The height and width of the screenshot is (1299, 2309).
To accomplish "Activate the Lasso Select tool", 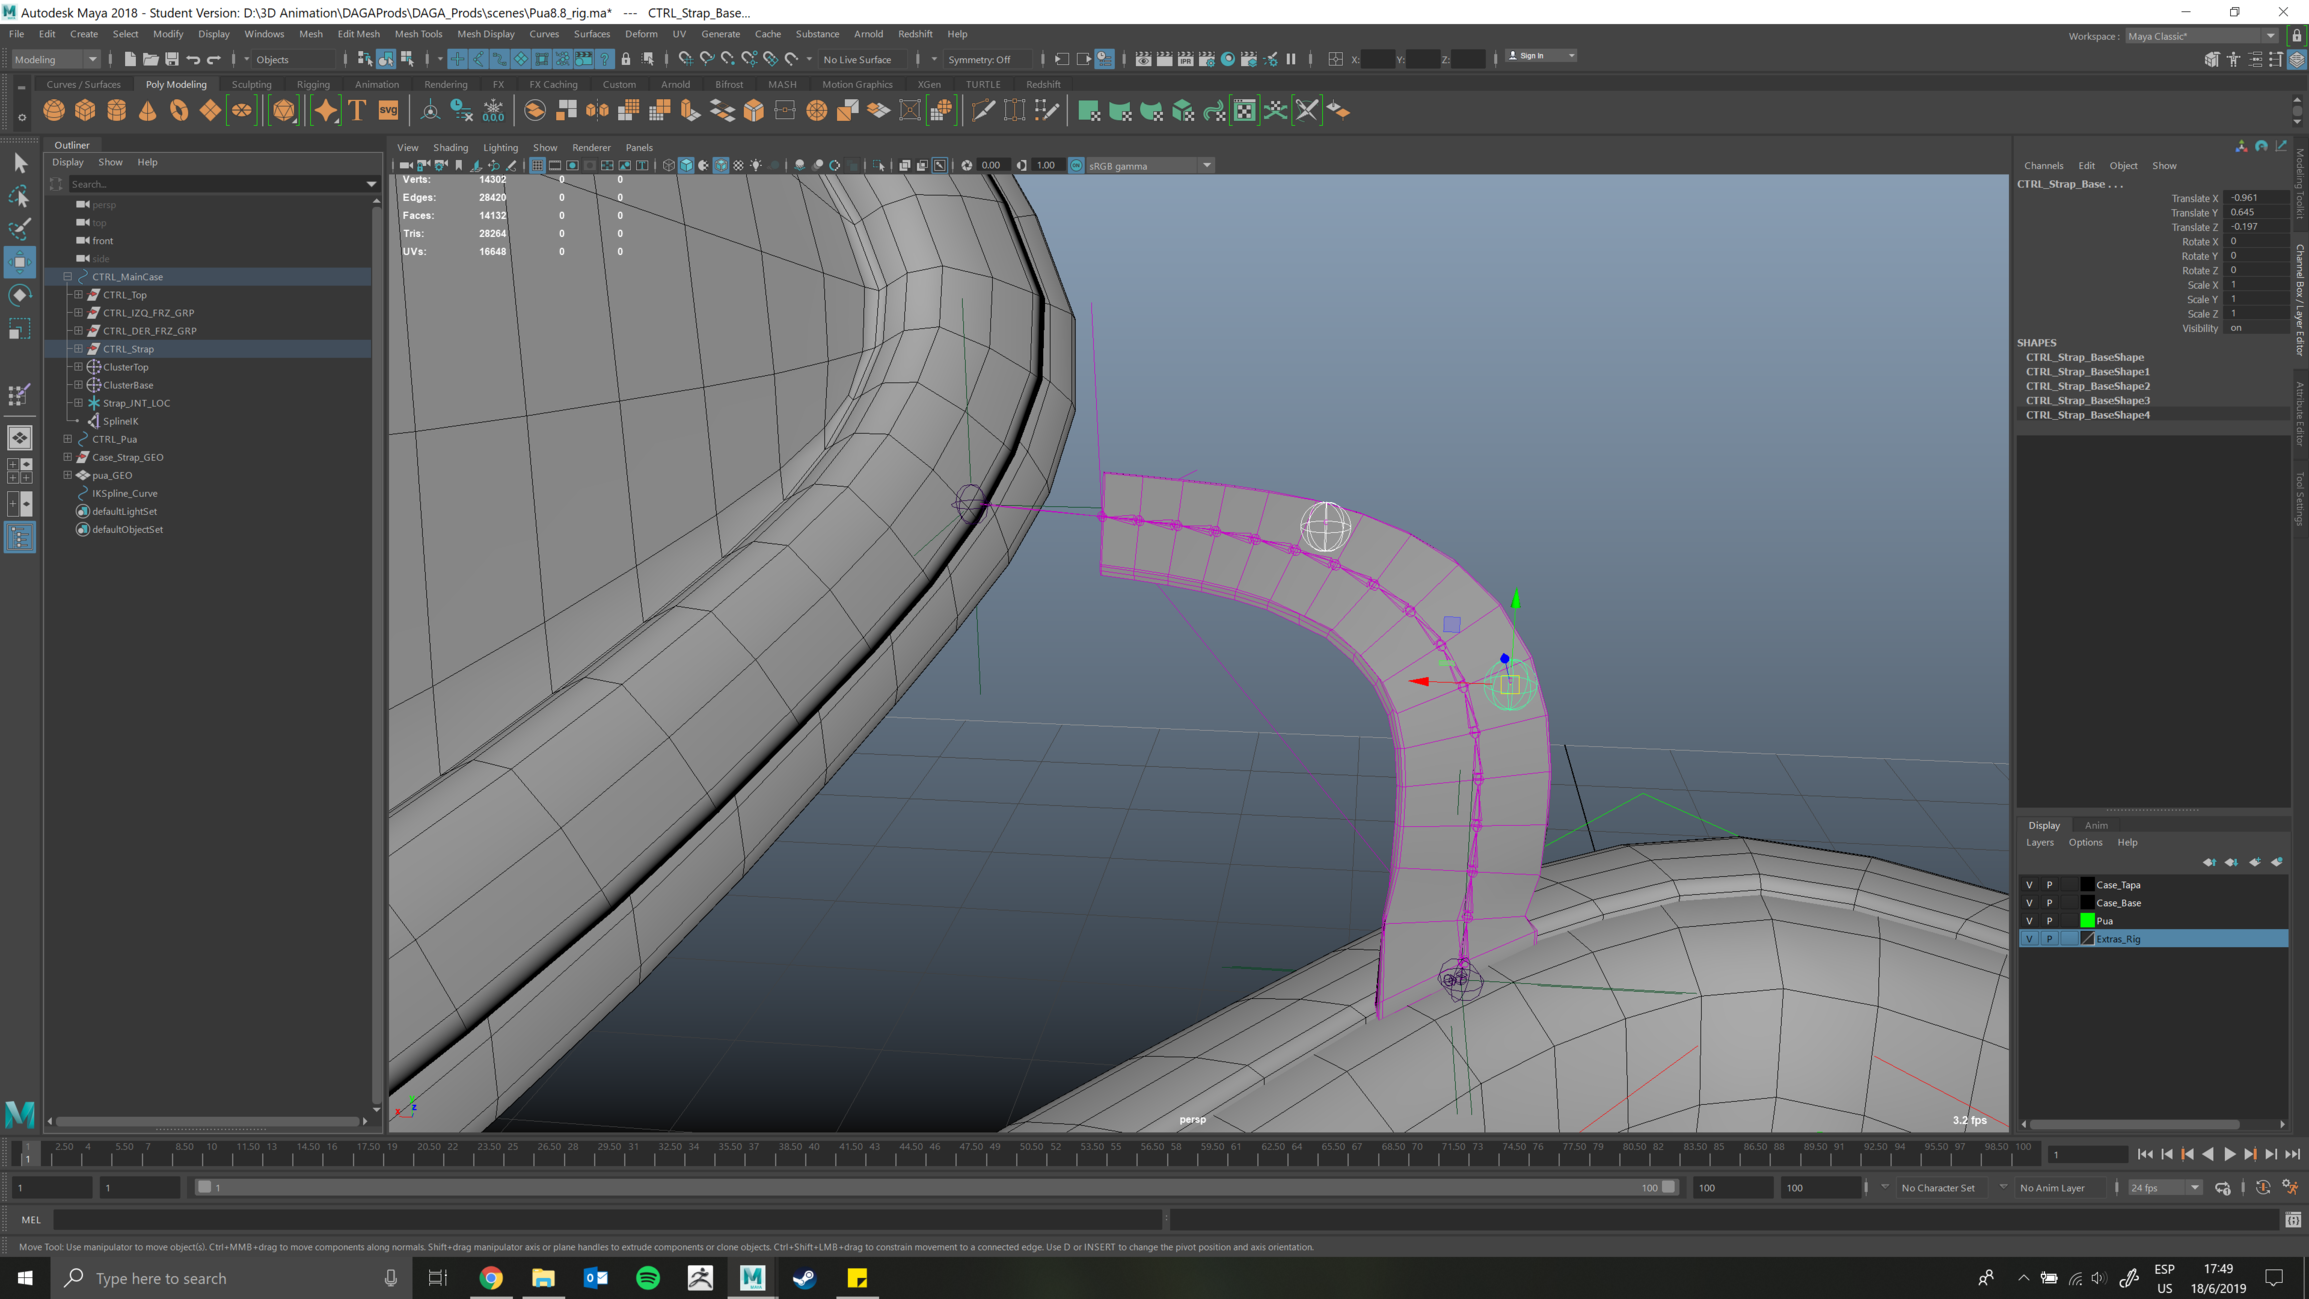I will pos(20,196).
